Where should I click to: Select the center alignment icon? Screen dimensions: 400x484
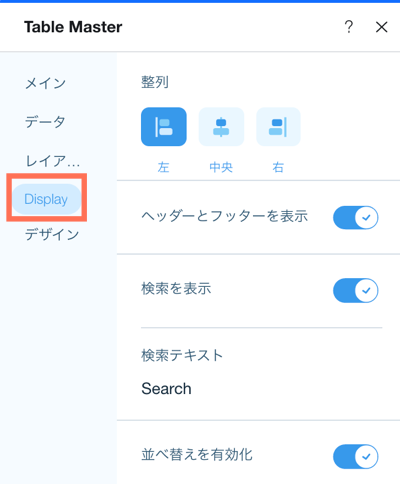(221, 127)
